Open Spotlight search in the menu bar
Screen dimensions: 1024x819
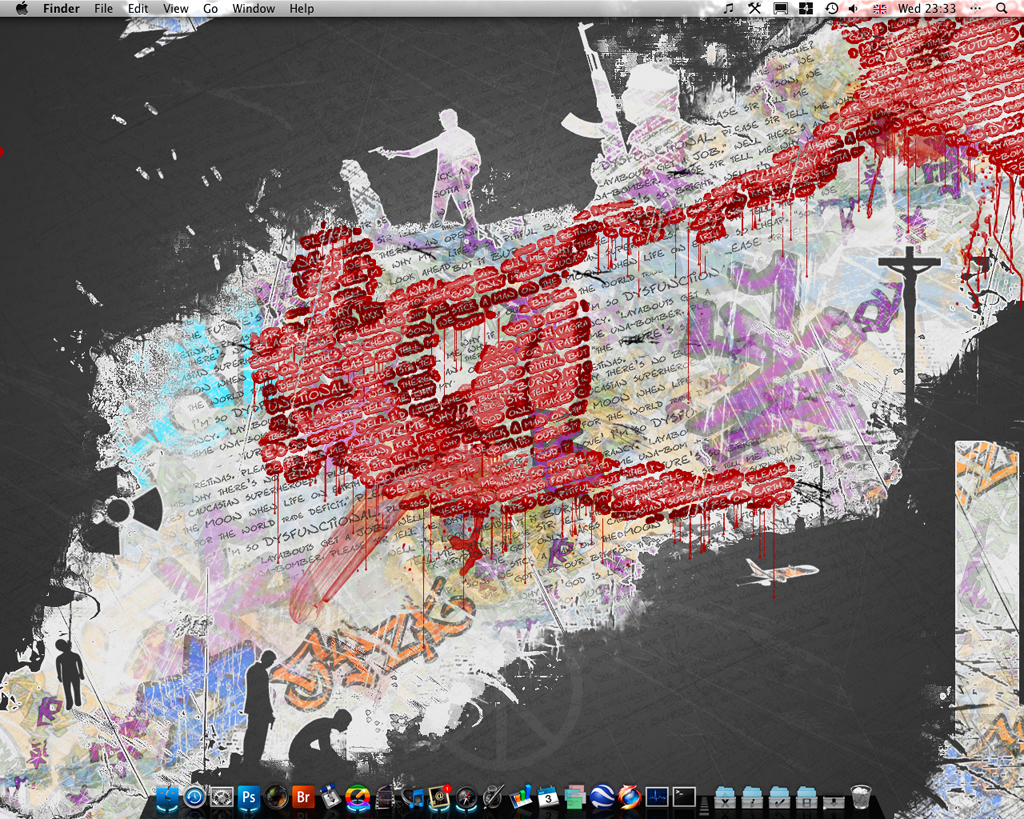coord(1002,8)
